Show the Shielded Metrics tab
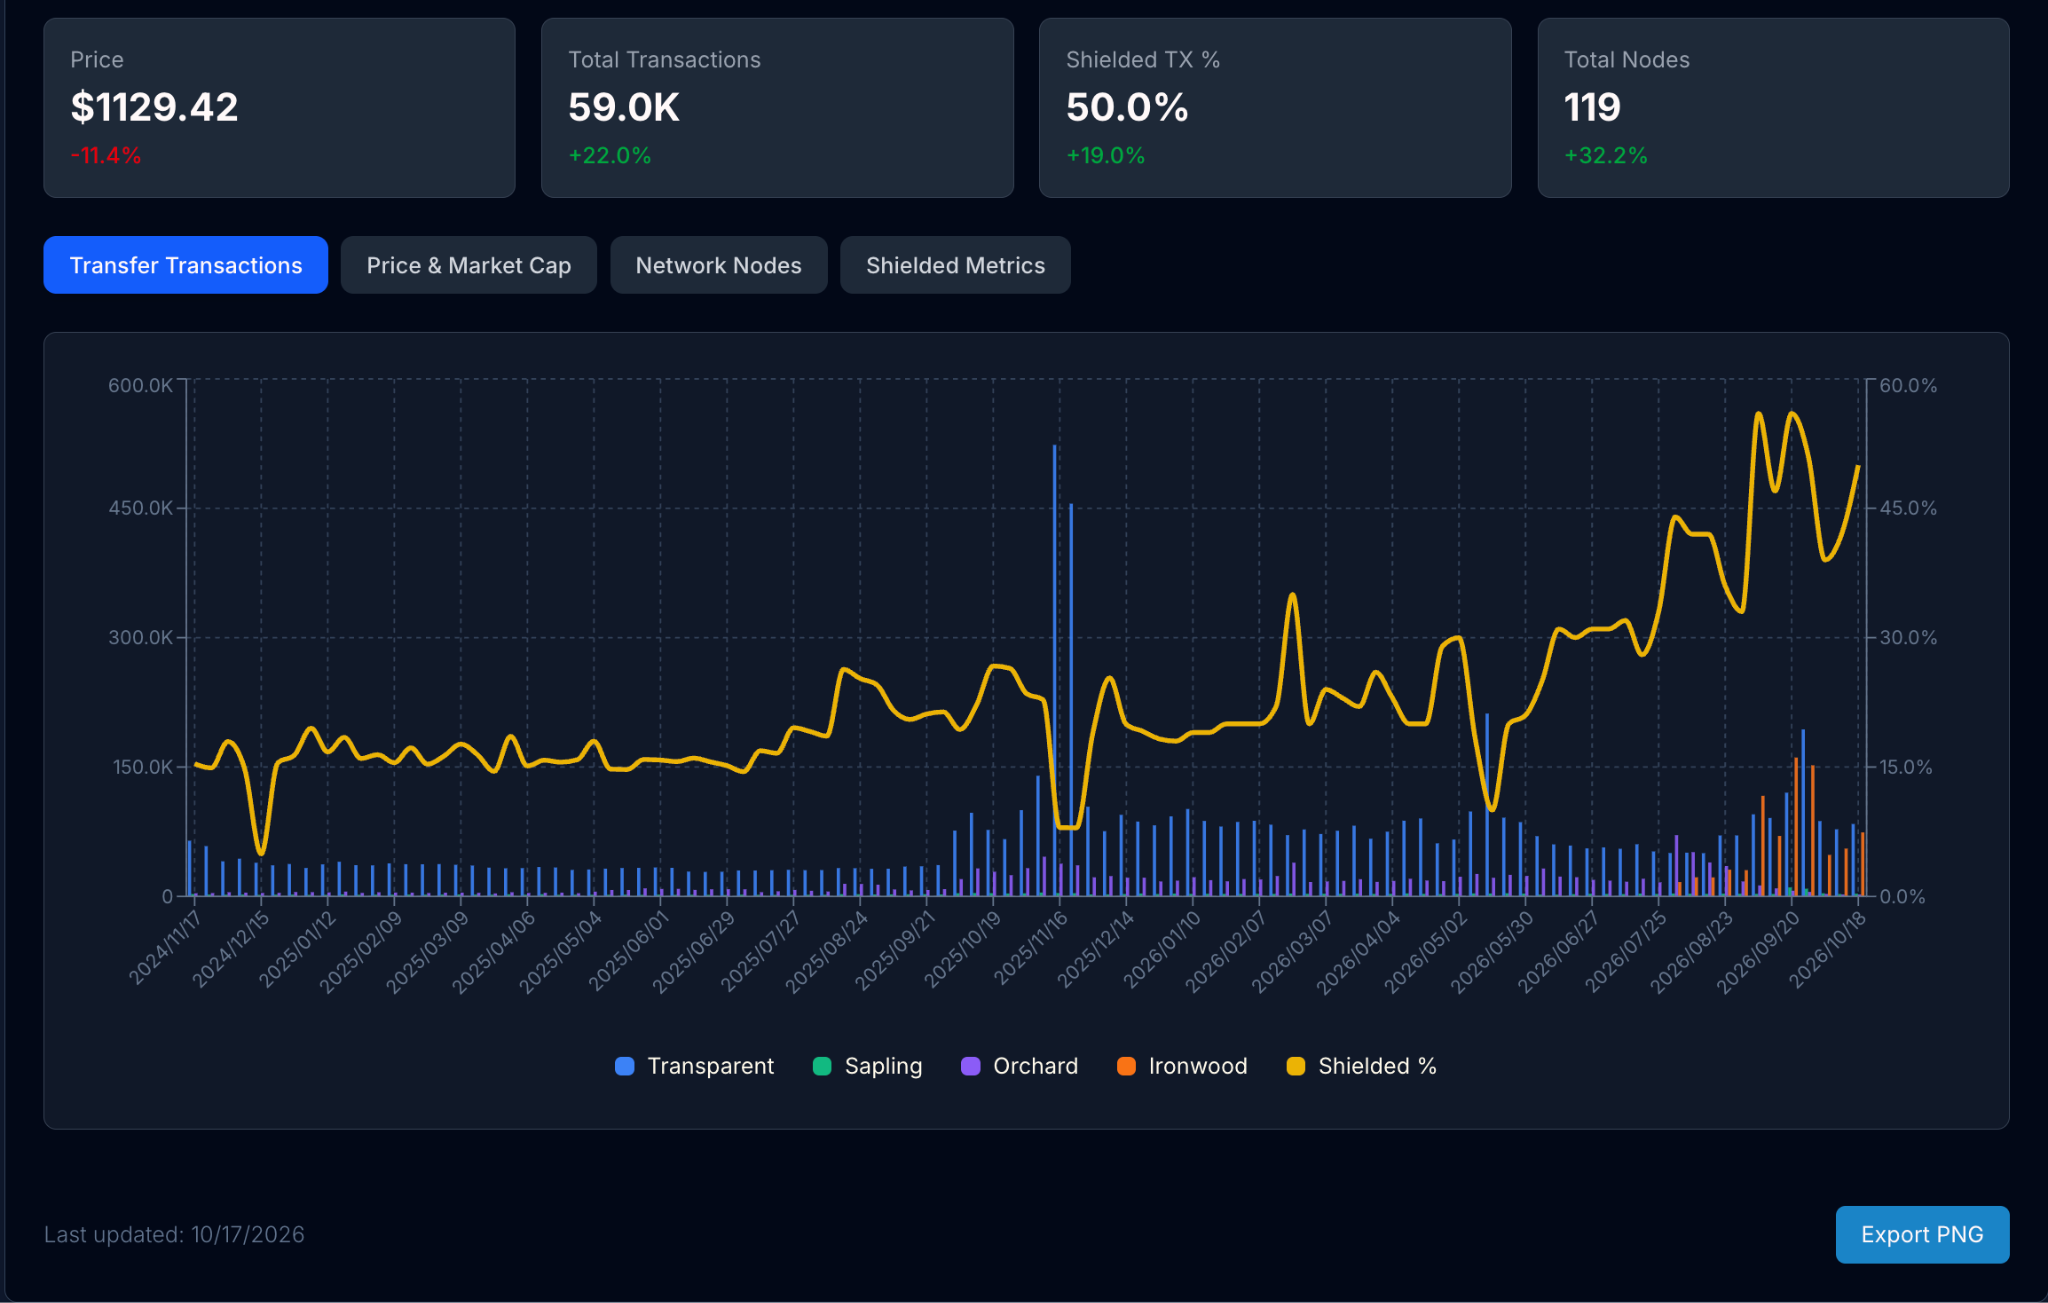The height and width of the screenshot is (1303, 2048). coord(955,265)
